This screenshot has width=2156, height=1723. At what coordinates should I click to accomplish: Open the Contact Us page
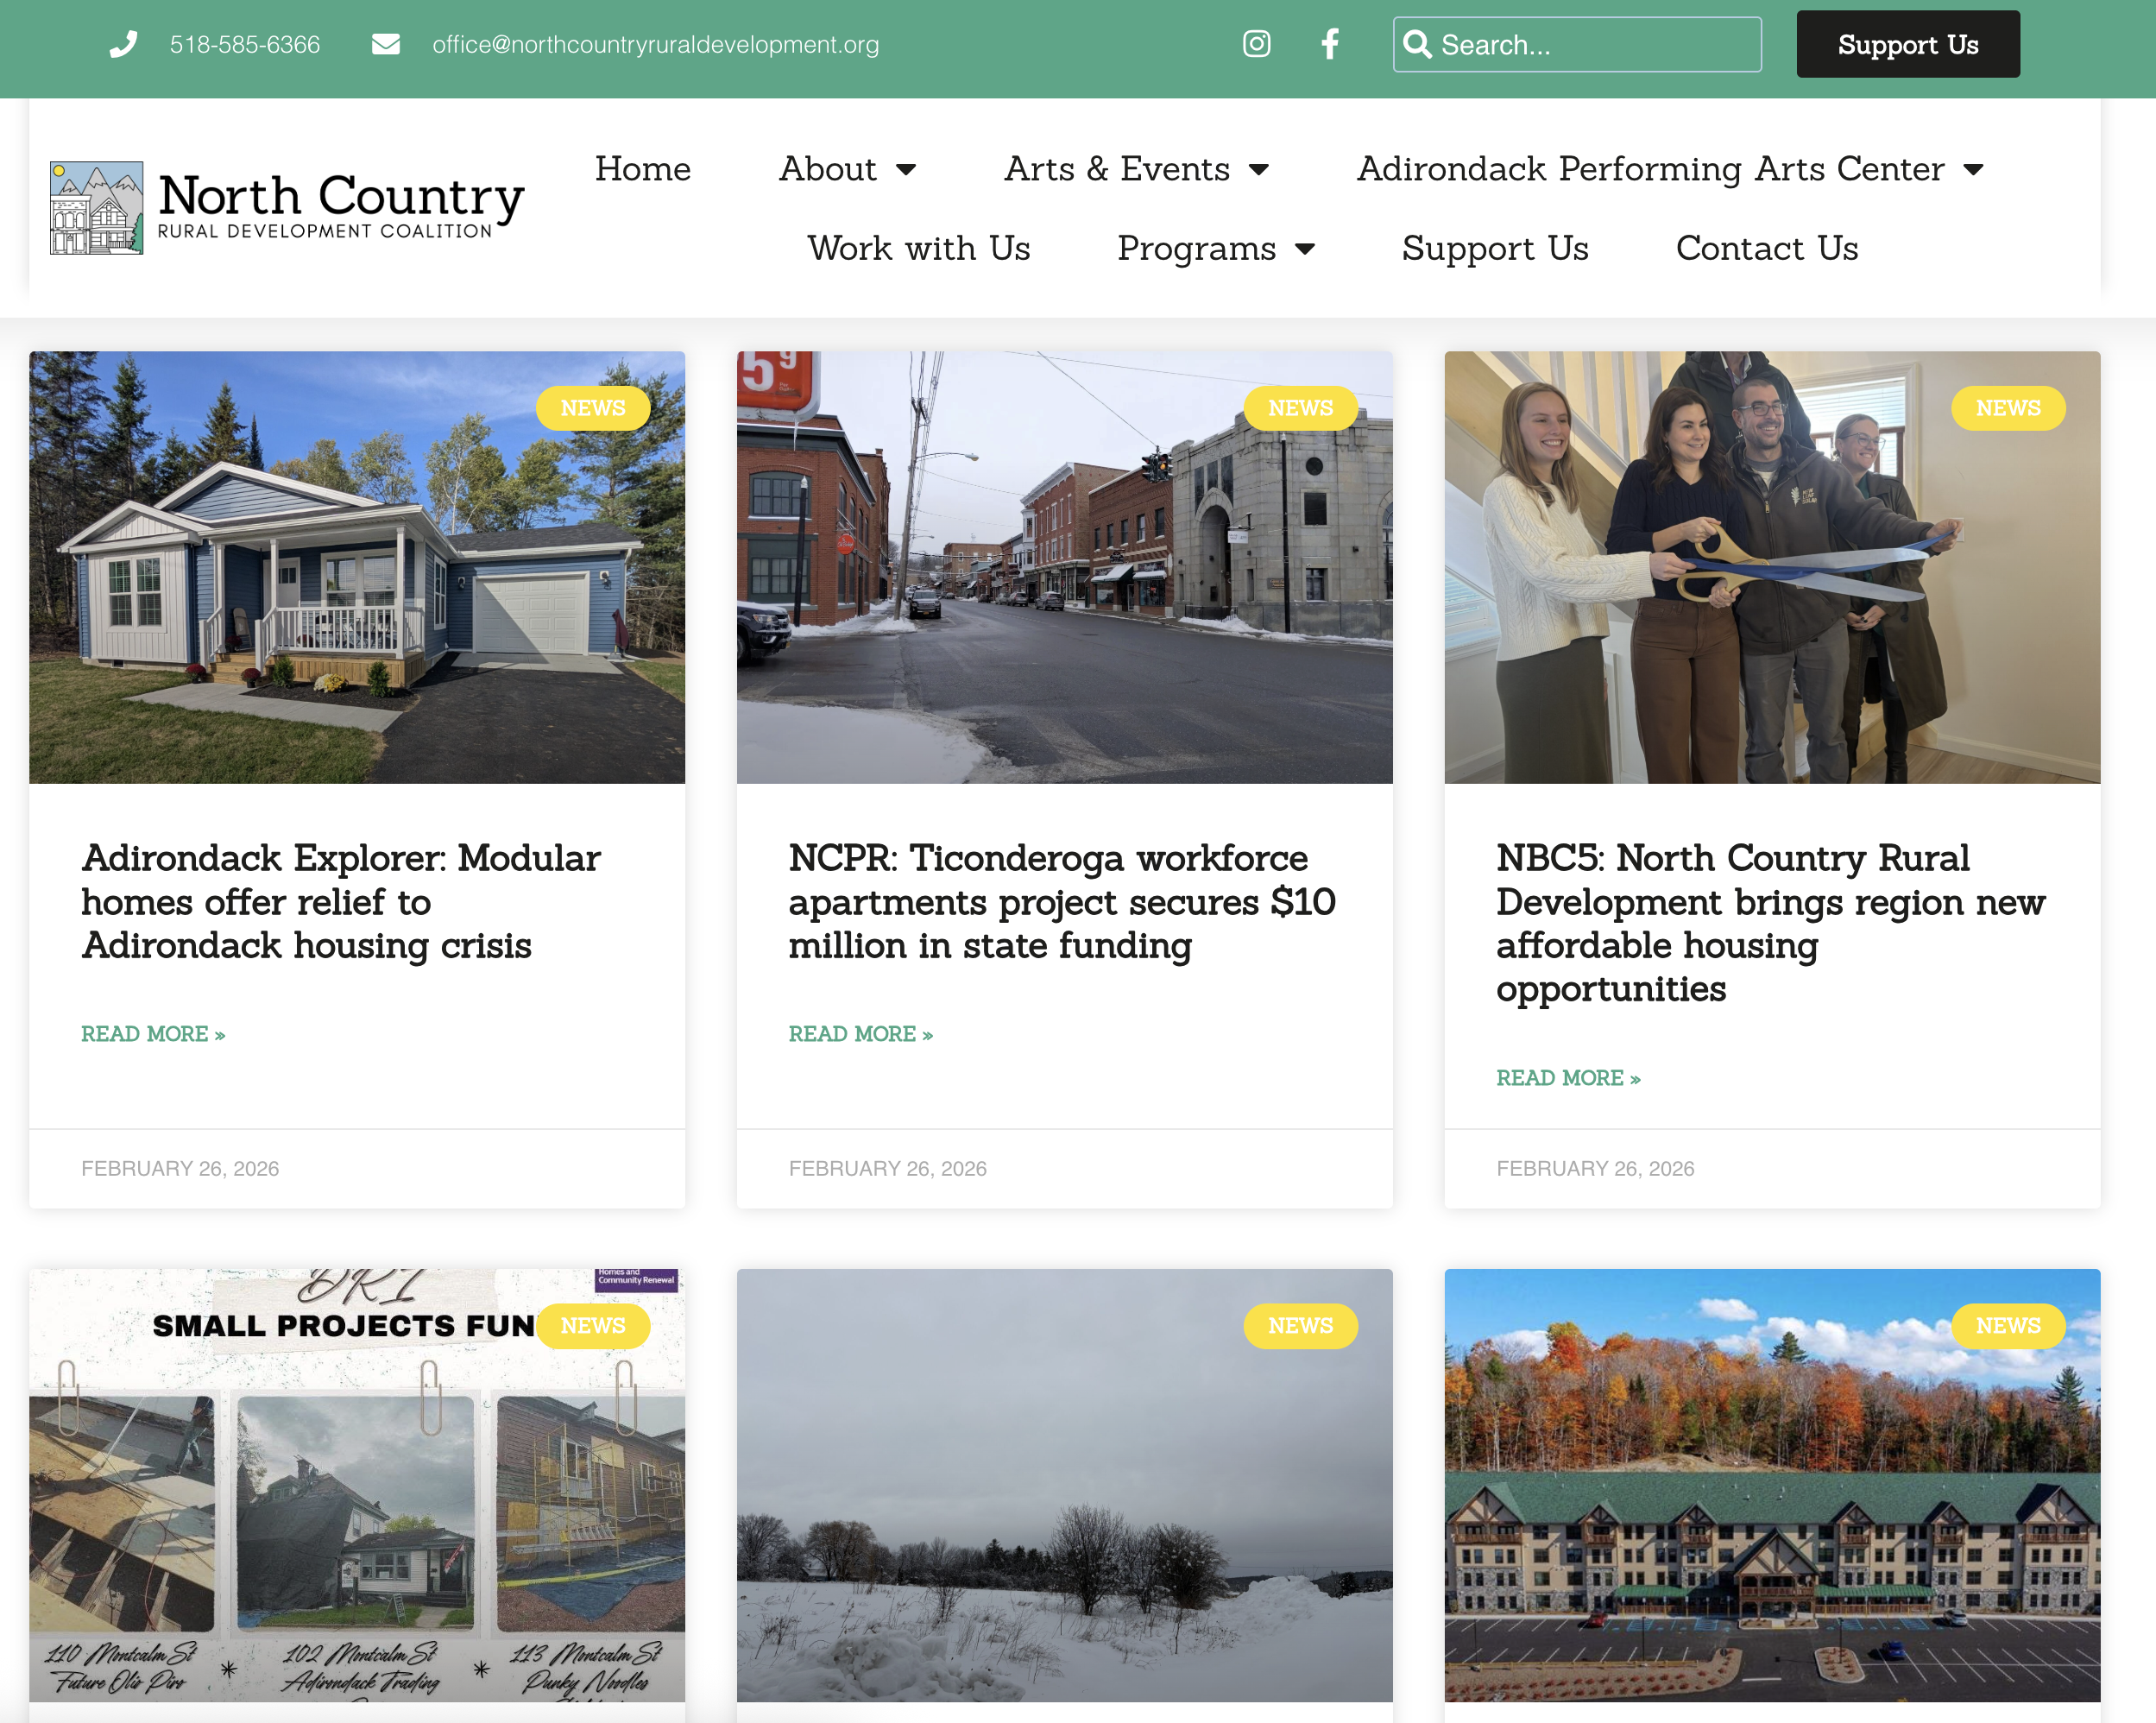pos(1767,248)
